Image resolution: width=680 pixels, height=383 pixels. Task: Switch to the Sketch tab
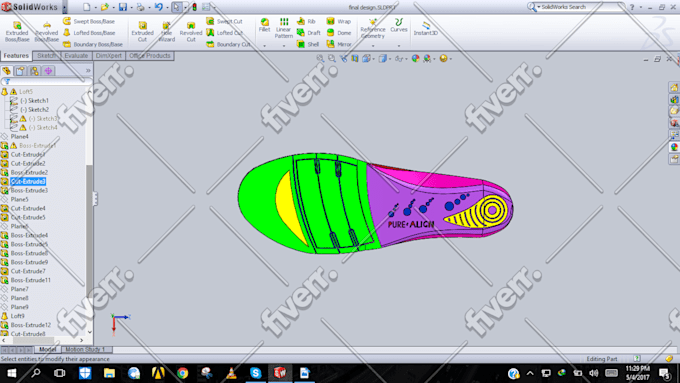(46, 56)
